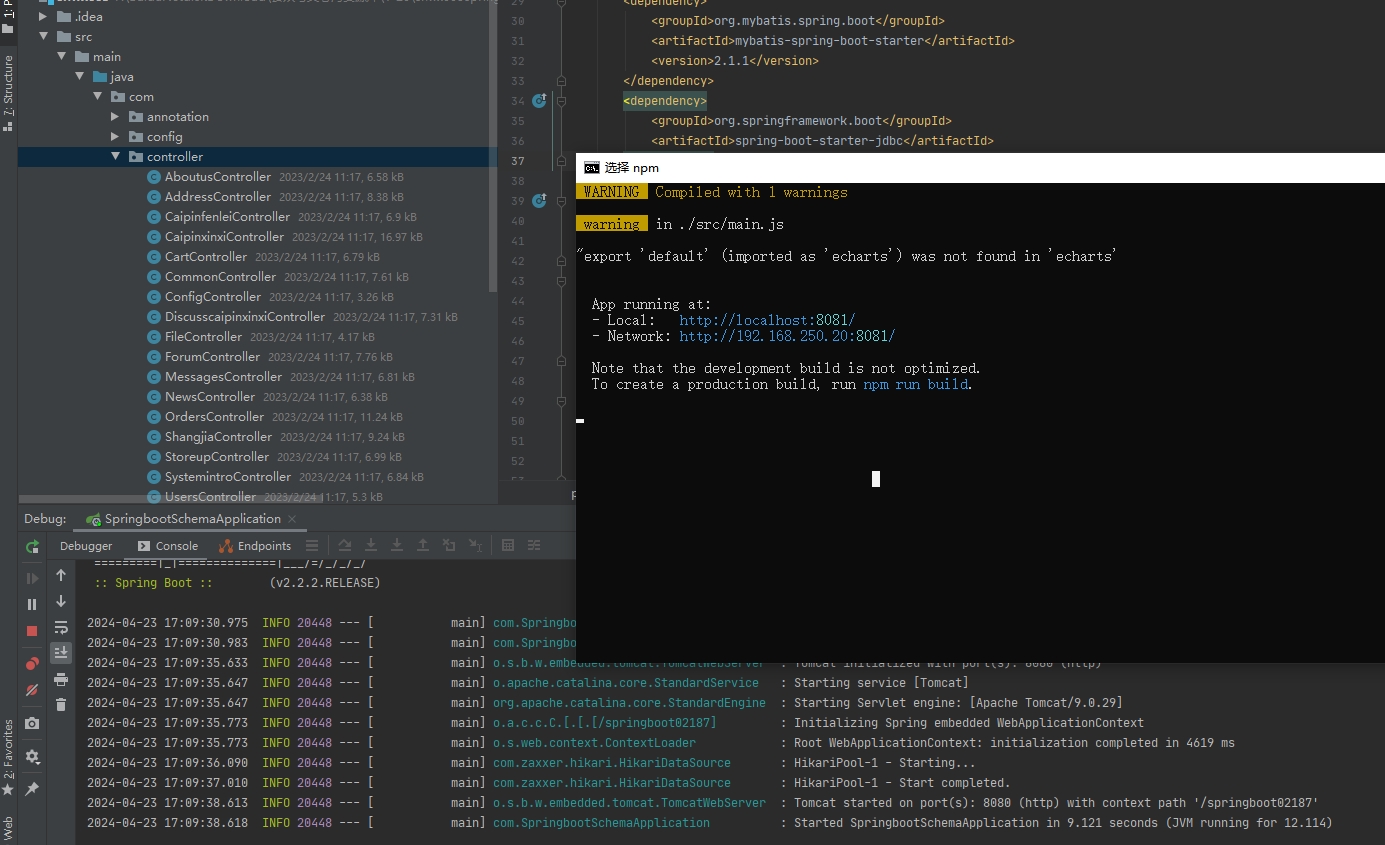Pin the debug tab with the pin icon

[x=32, y=789]
